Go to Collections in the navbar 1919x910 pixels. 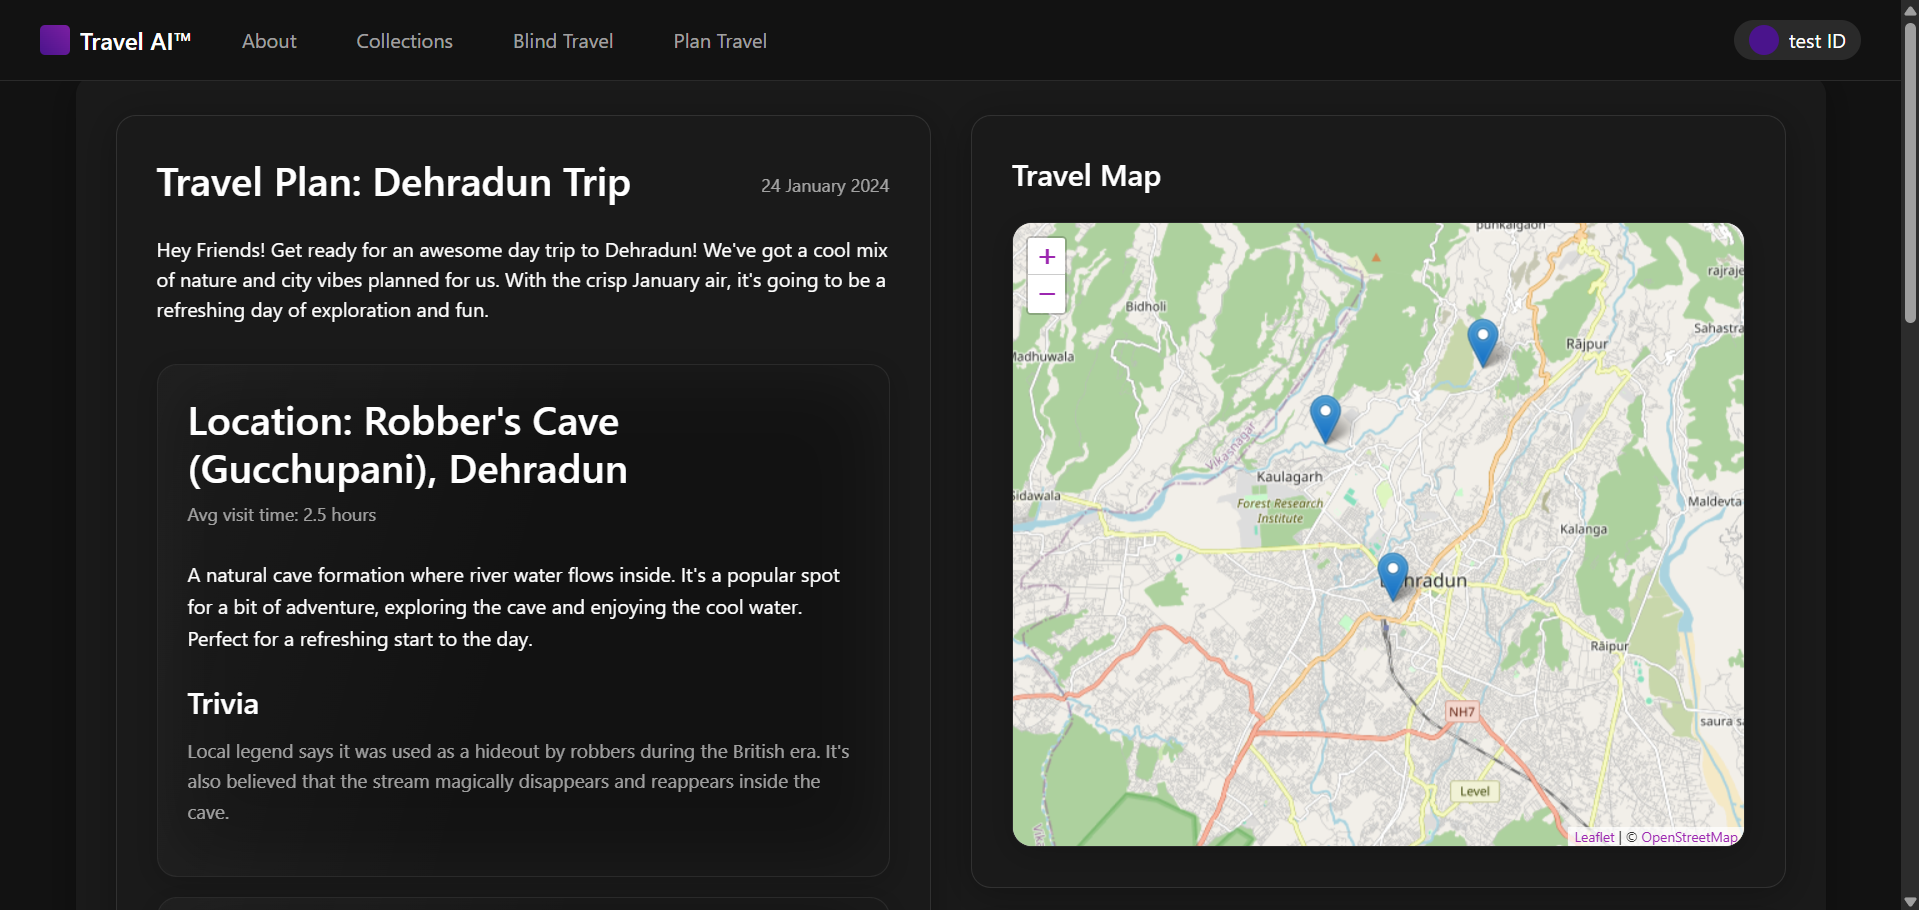pos(404,41)
